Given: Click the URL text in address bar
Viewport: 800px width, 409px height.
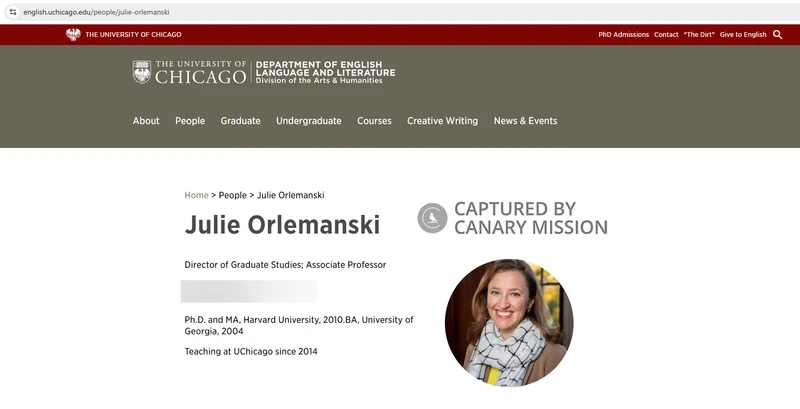Looking at the screenshot, I should point(96,12).
